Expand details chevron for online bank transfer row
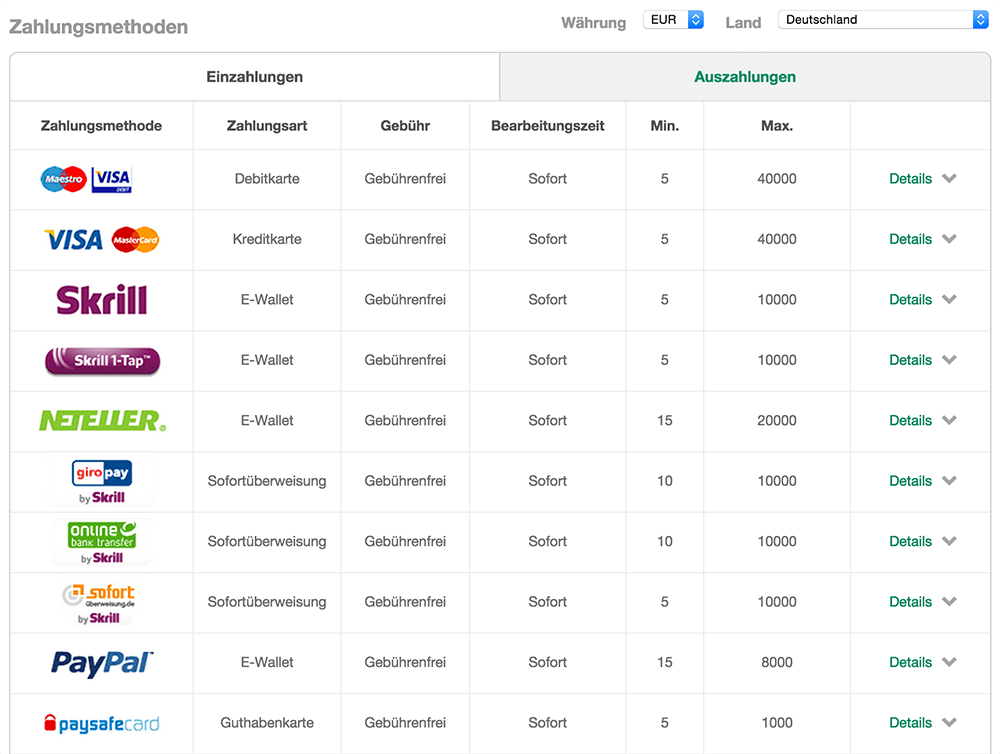The image size is (1000, 754). pos(949,542)
